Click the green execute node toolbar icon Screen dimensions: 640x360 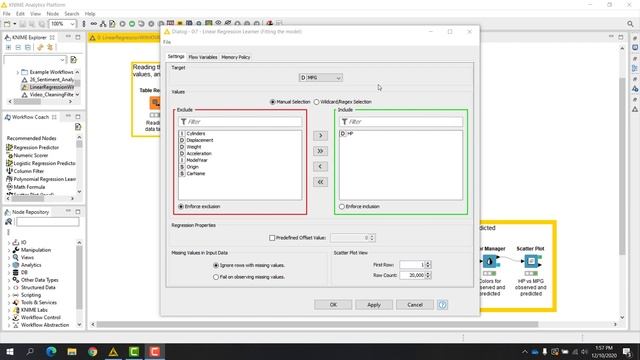132,24
